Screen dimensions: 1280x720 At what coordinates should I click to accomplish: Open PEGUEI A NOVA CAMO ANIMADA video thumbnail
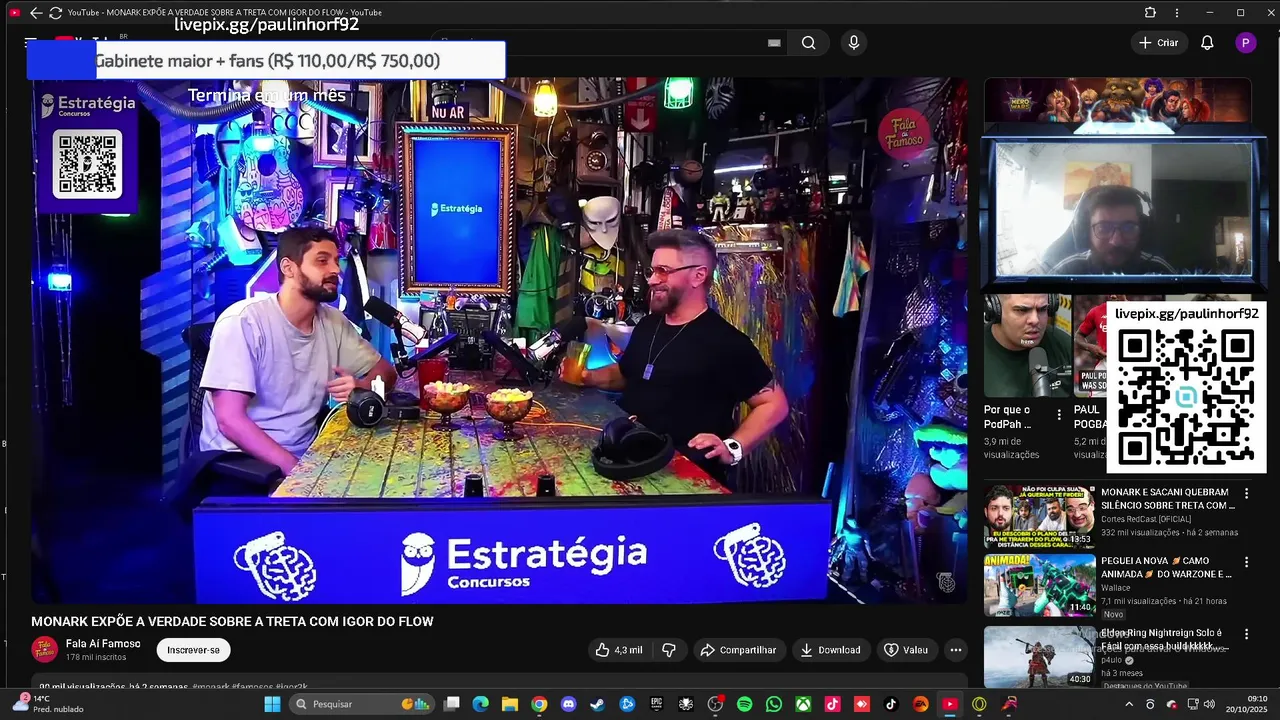tap(1039, 586)
